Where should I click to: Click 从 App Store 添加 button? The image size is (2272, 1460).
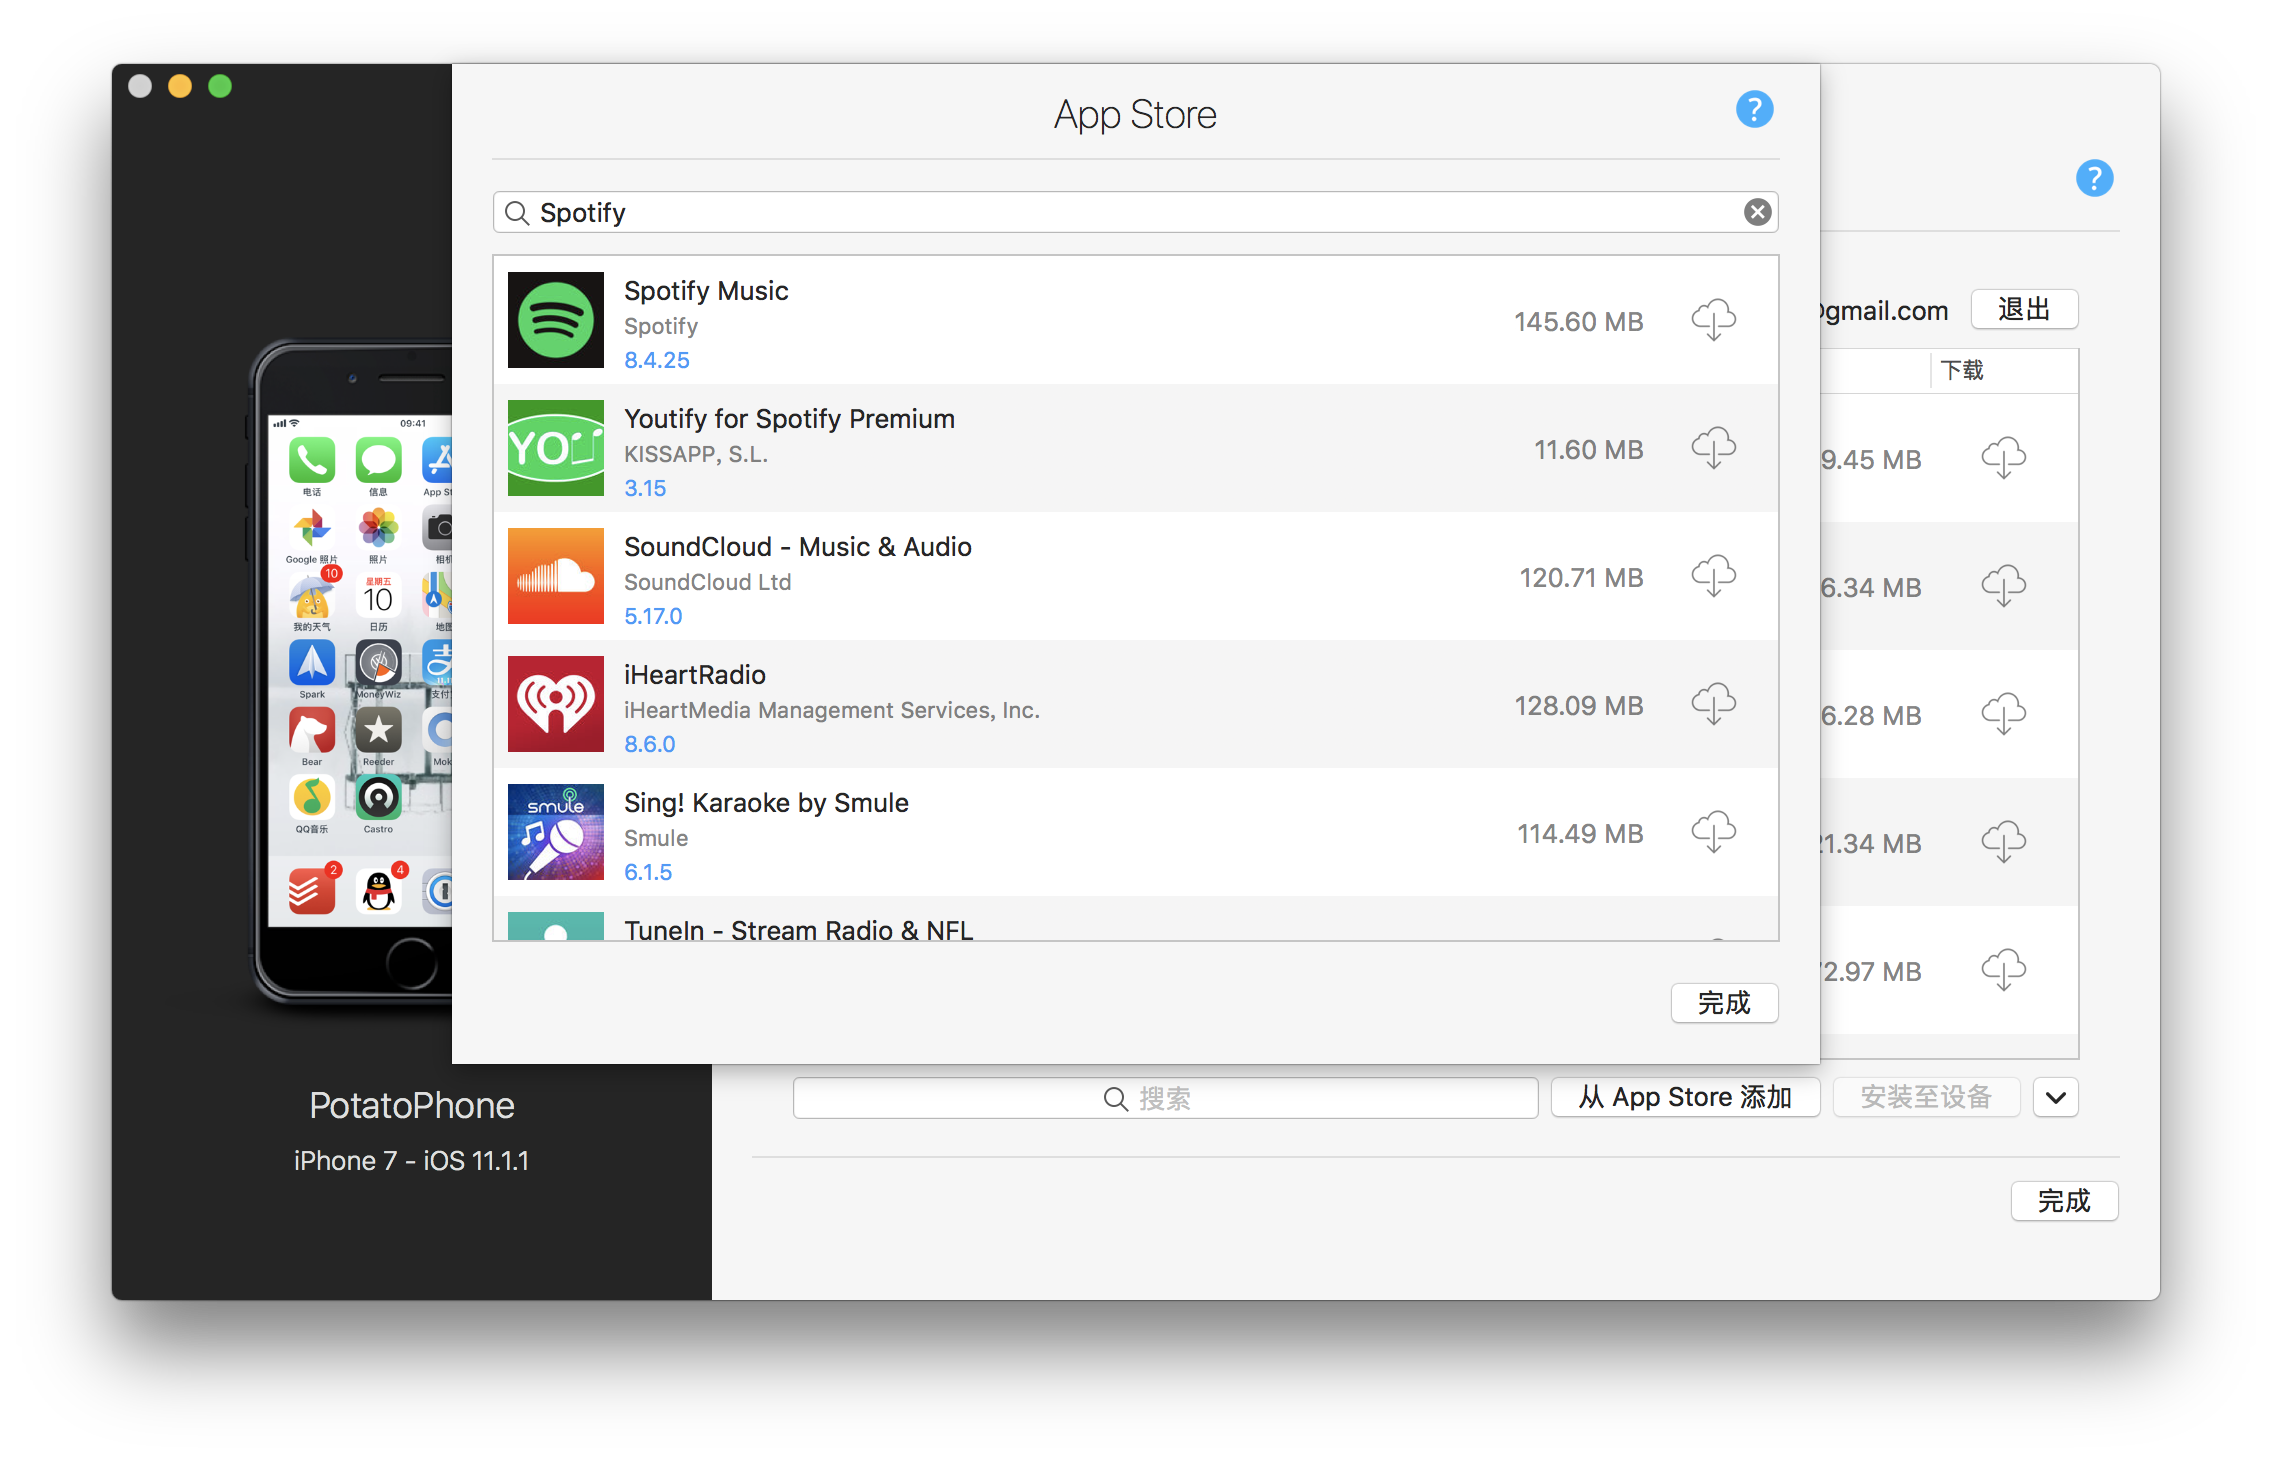(1685, 1098)
